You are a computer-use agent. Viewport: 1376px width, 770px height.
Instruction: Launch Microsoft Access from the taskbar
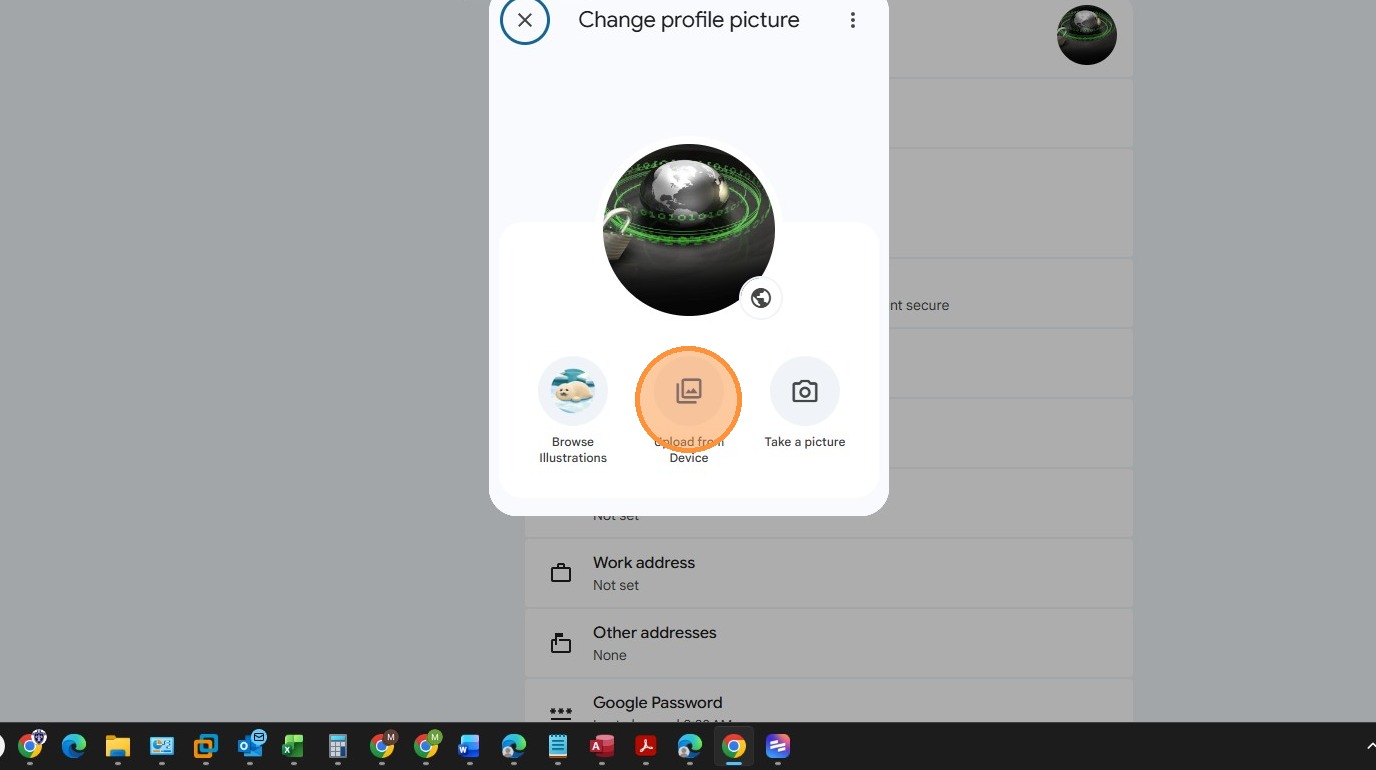tap(601, 745)
